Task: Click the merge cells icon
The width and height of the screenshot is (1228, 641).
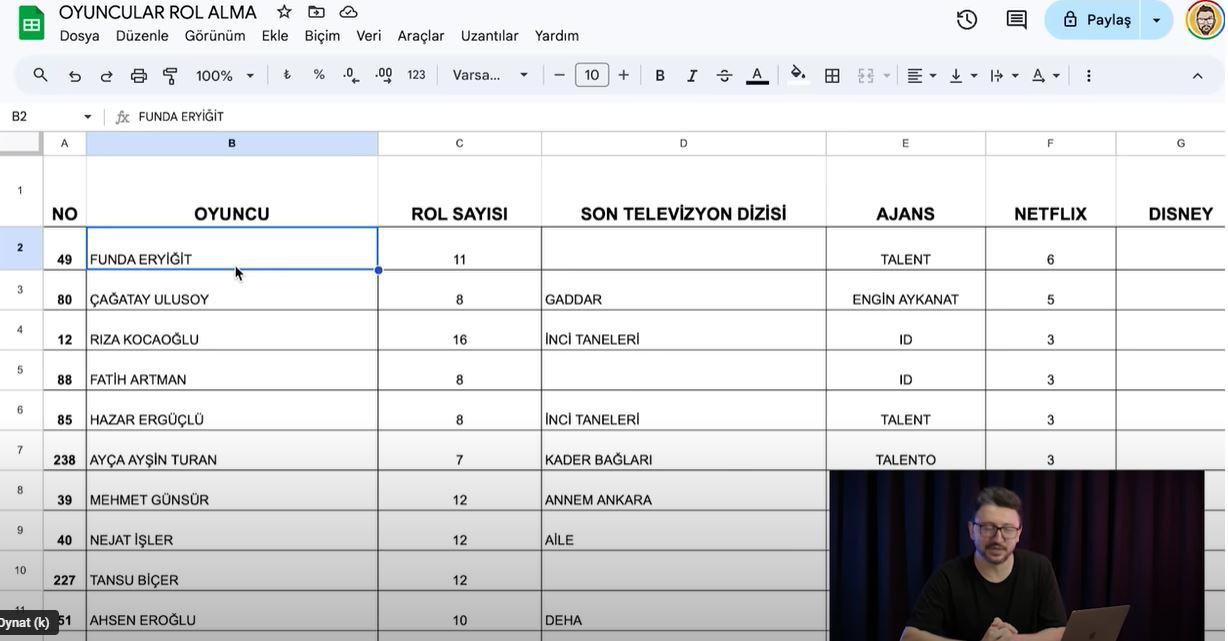Action: pyautogui.click(x=866, y=75)
